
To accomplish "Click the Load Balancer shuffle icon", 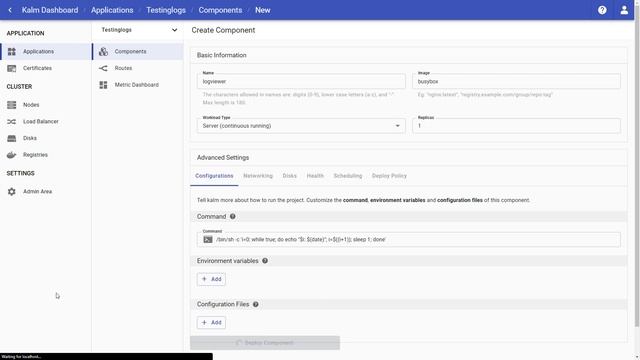I will 12,122.
